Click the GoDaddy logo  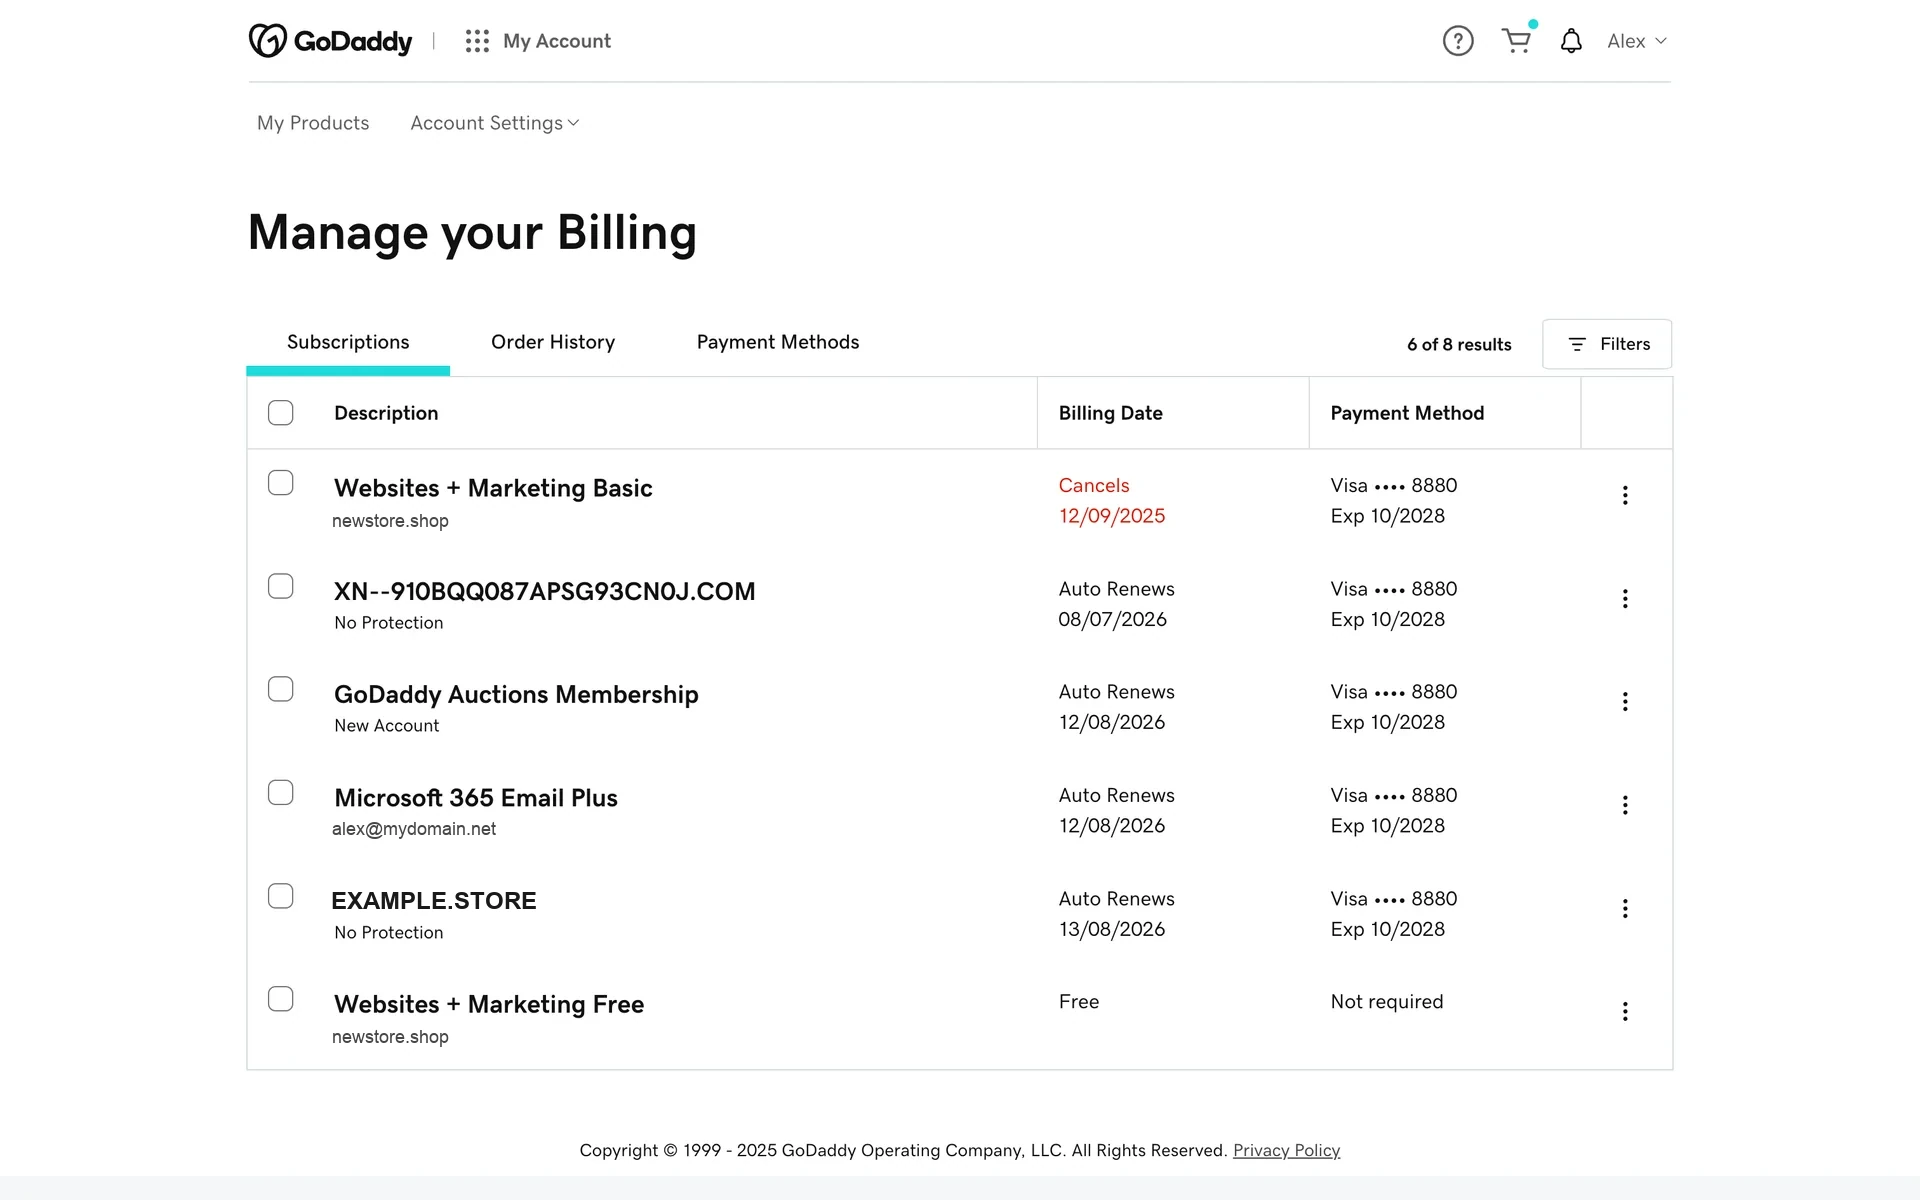click(330, 41)
